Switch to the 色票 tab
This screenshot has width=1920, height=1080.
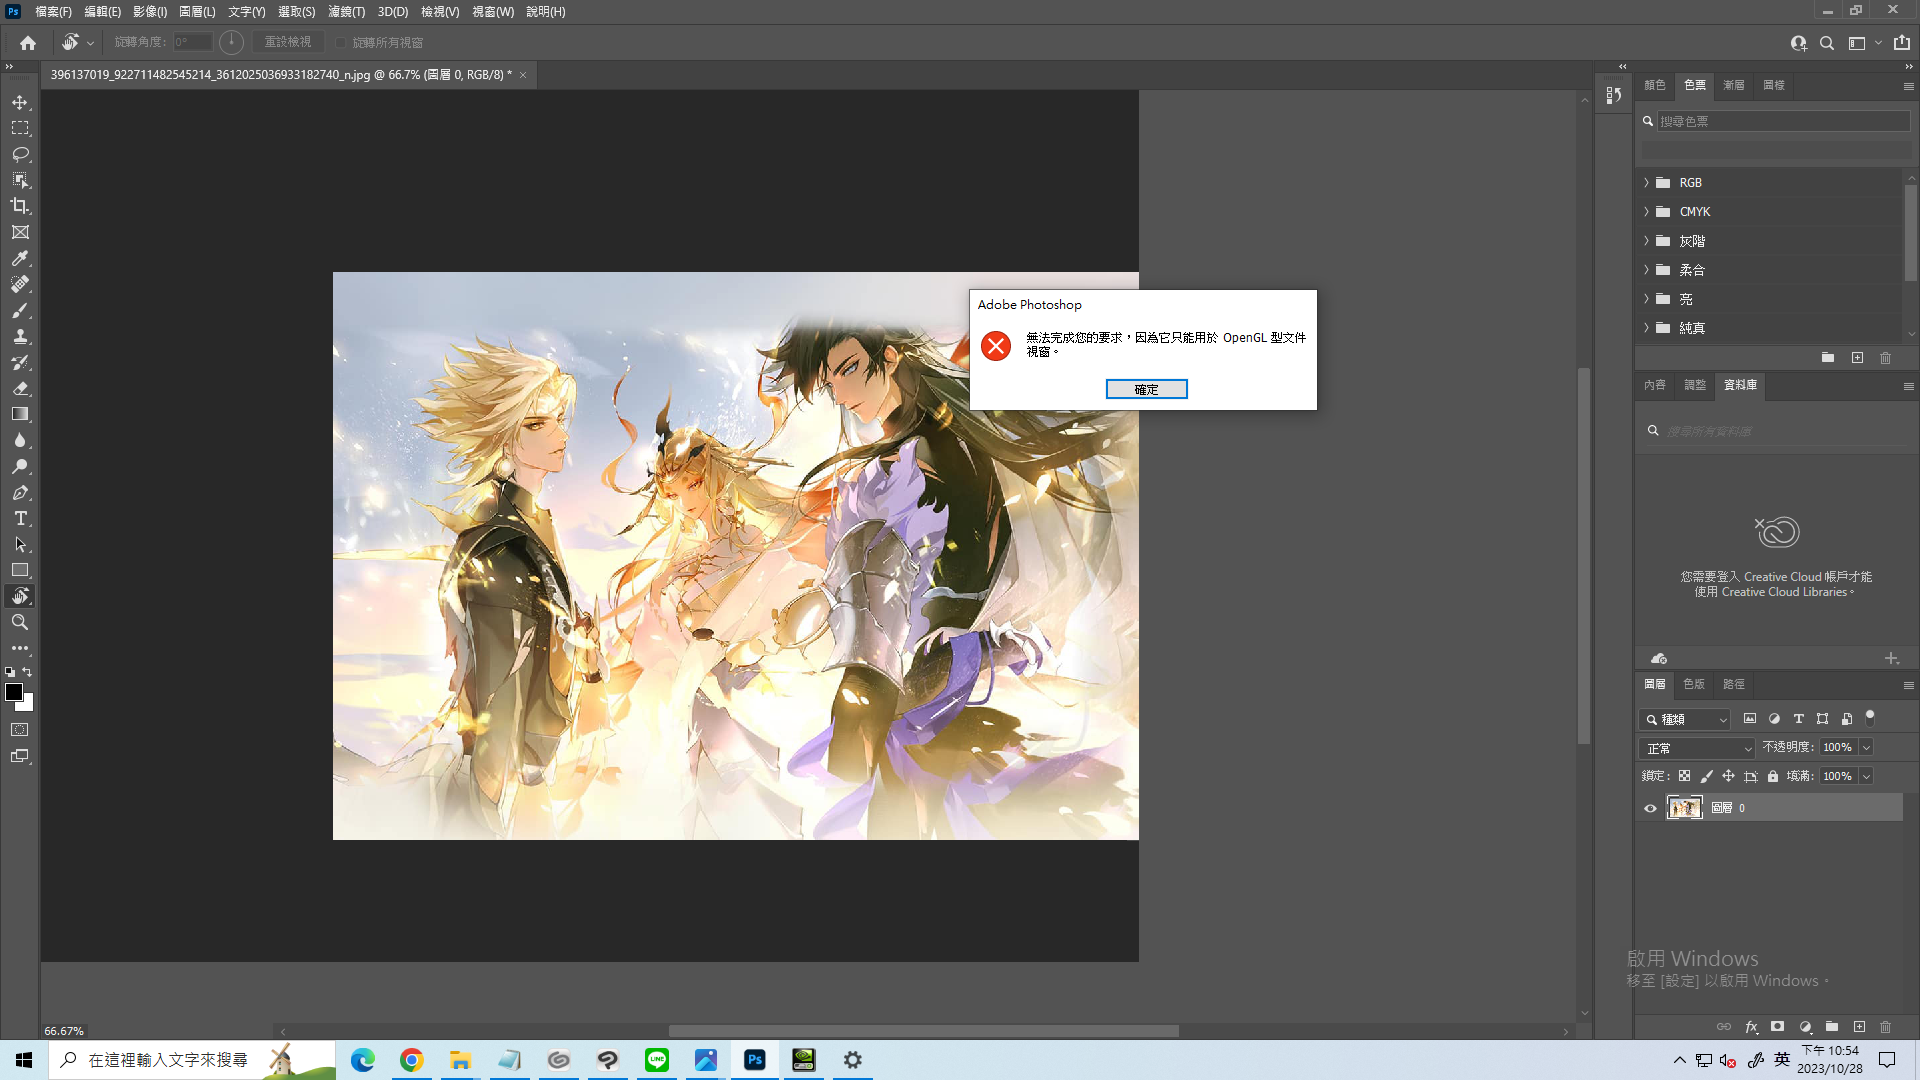pyautogui.click(x=1695, y=85)
